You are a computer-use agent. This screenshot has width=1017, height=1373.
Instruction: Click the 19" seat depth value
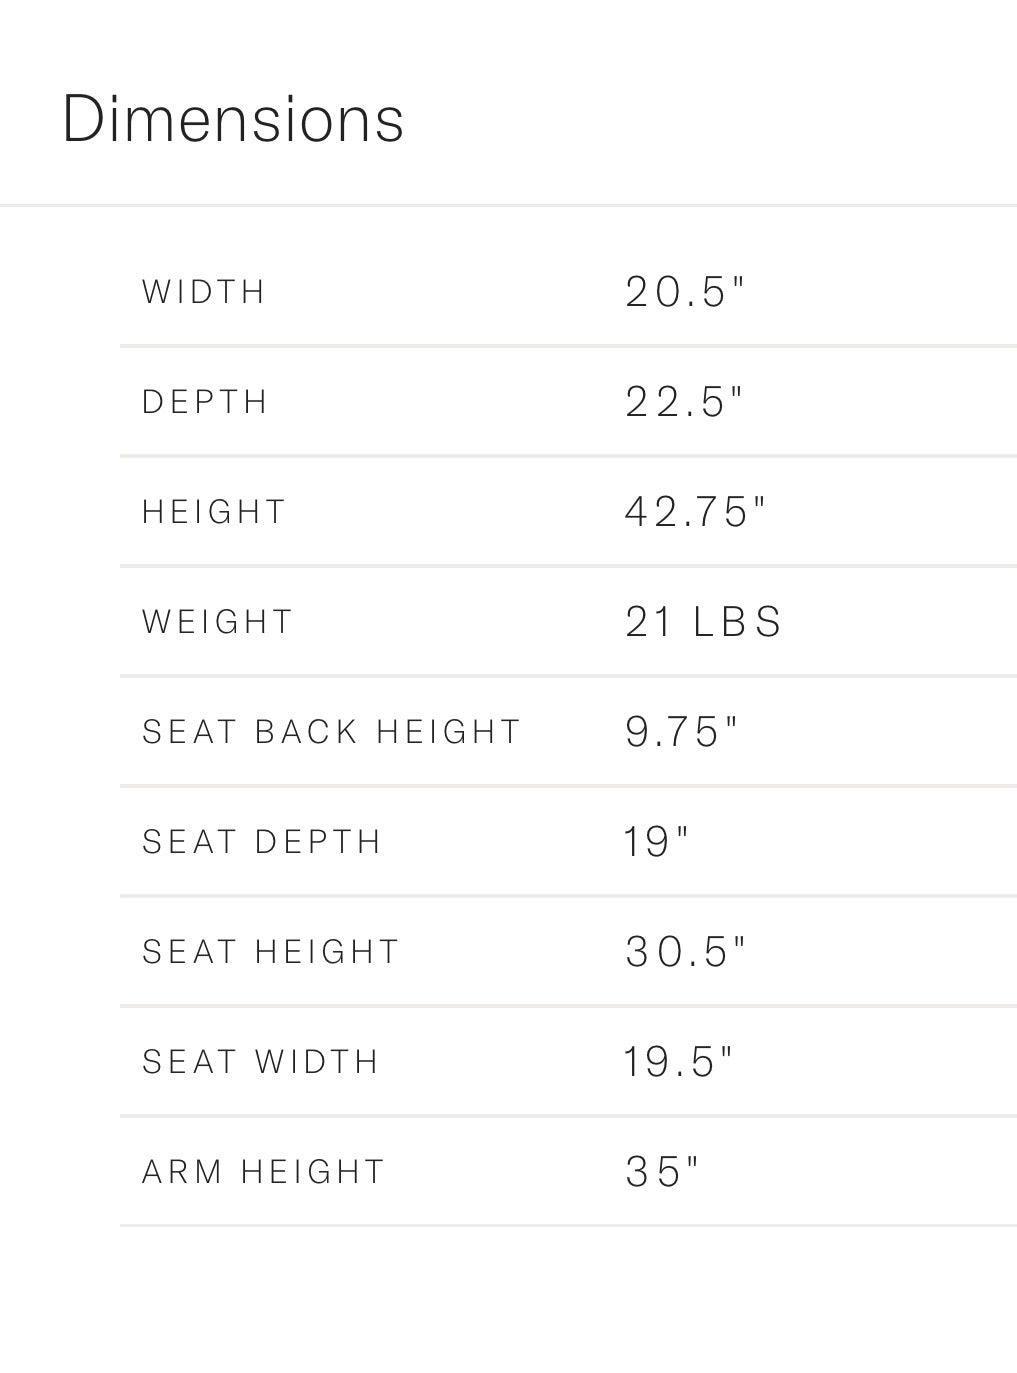[x=657, y=842]
